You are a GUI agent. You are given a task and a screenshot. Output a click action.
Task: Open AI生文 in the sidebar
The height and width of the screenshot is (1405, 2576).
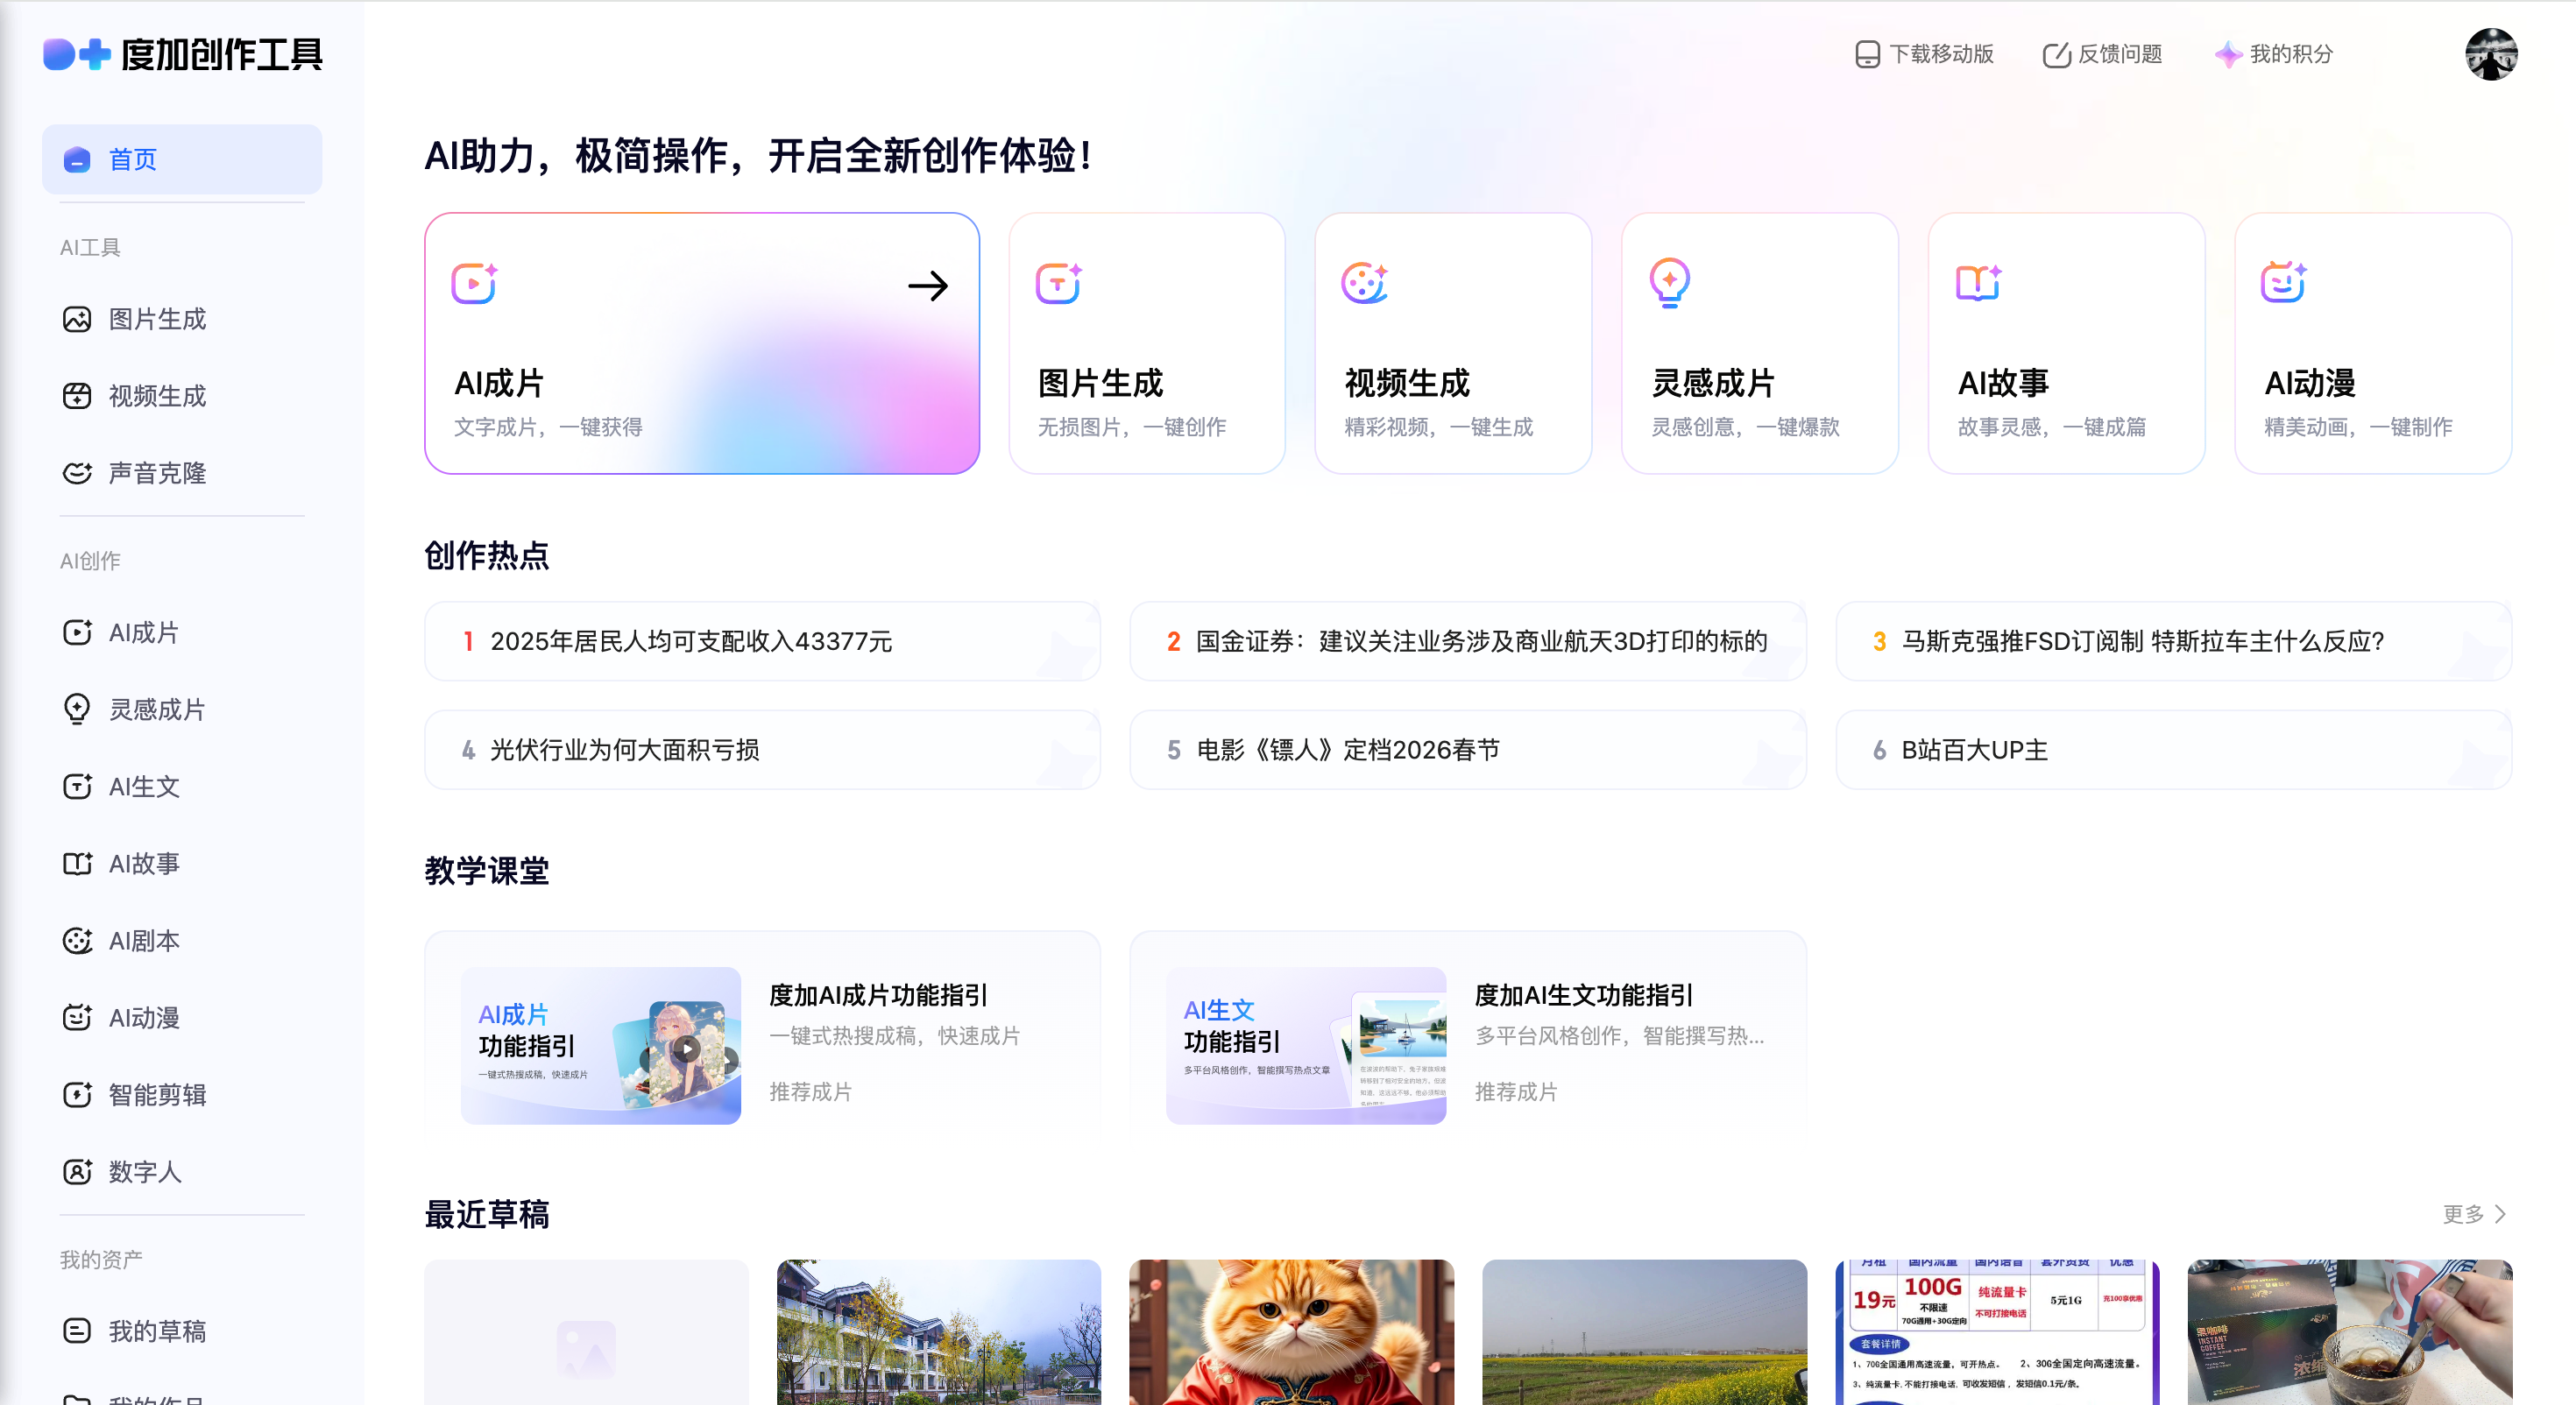point(143,786)
